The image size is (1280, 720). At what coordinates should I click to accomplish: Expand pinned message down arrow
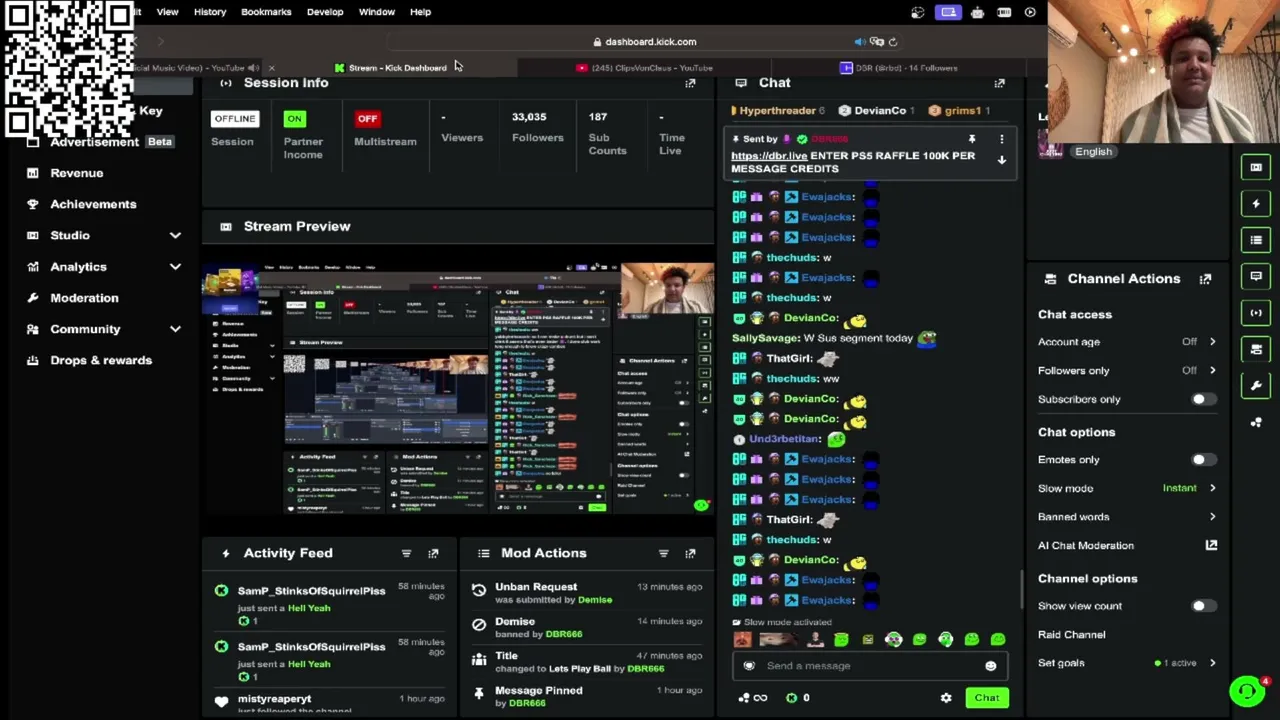click(1001, 160)
